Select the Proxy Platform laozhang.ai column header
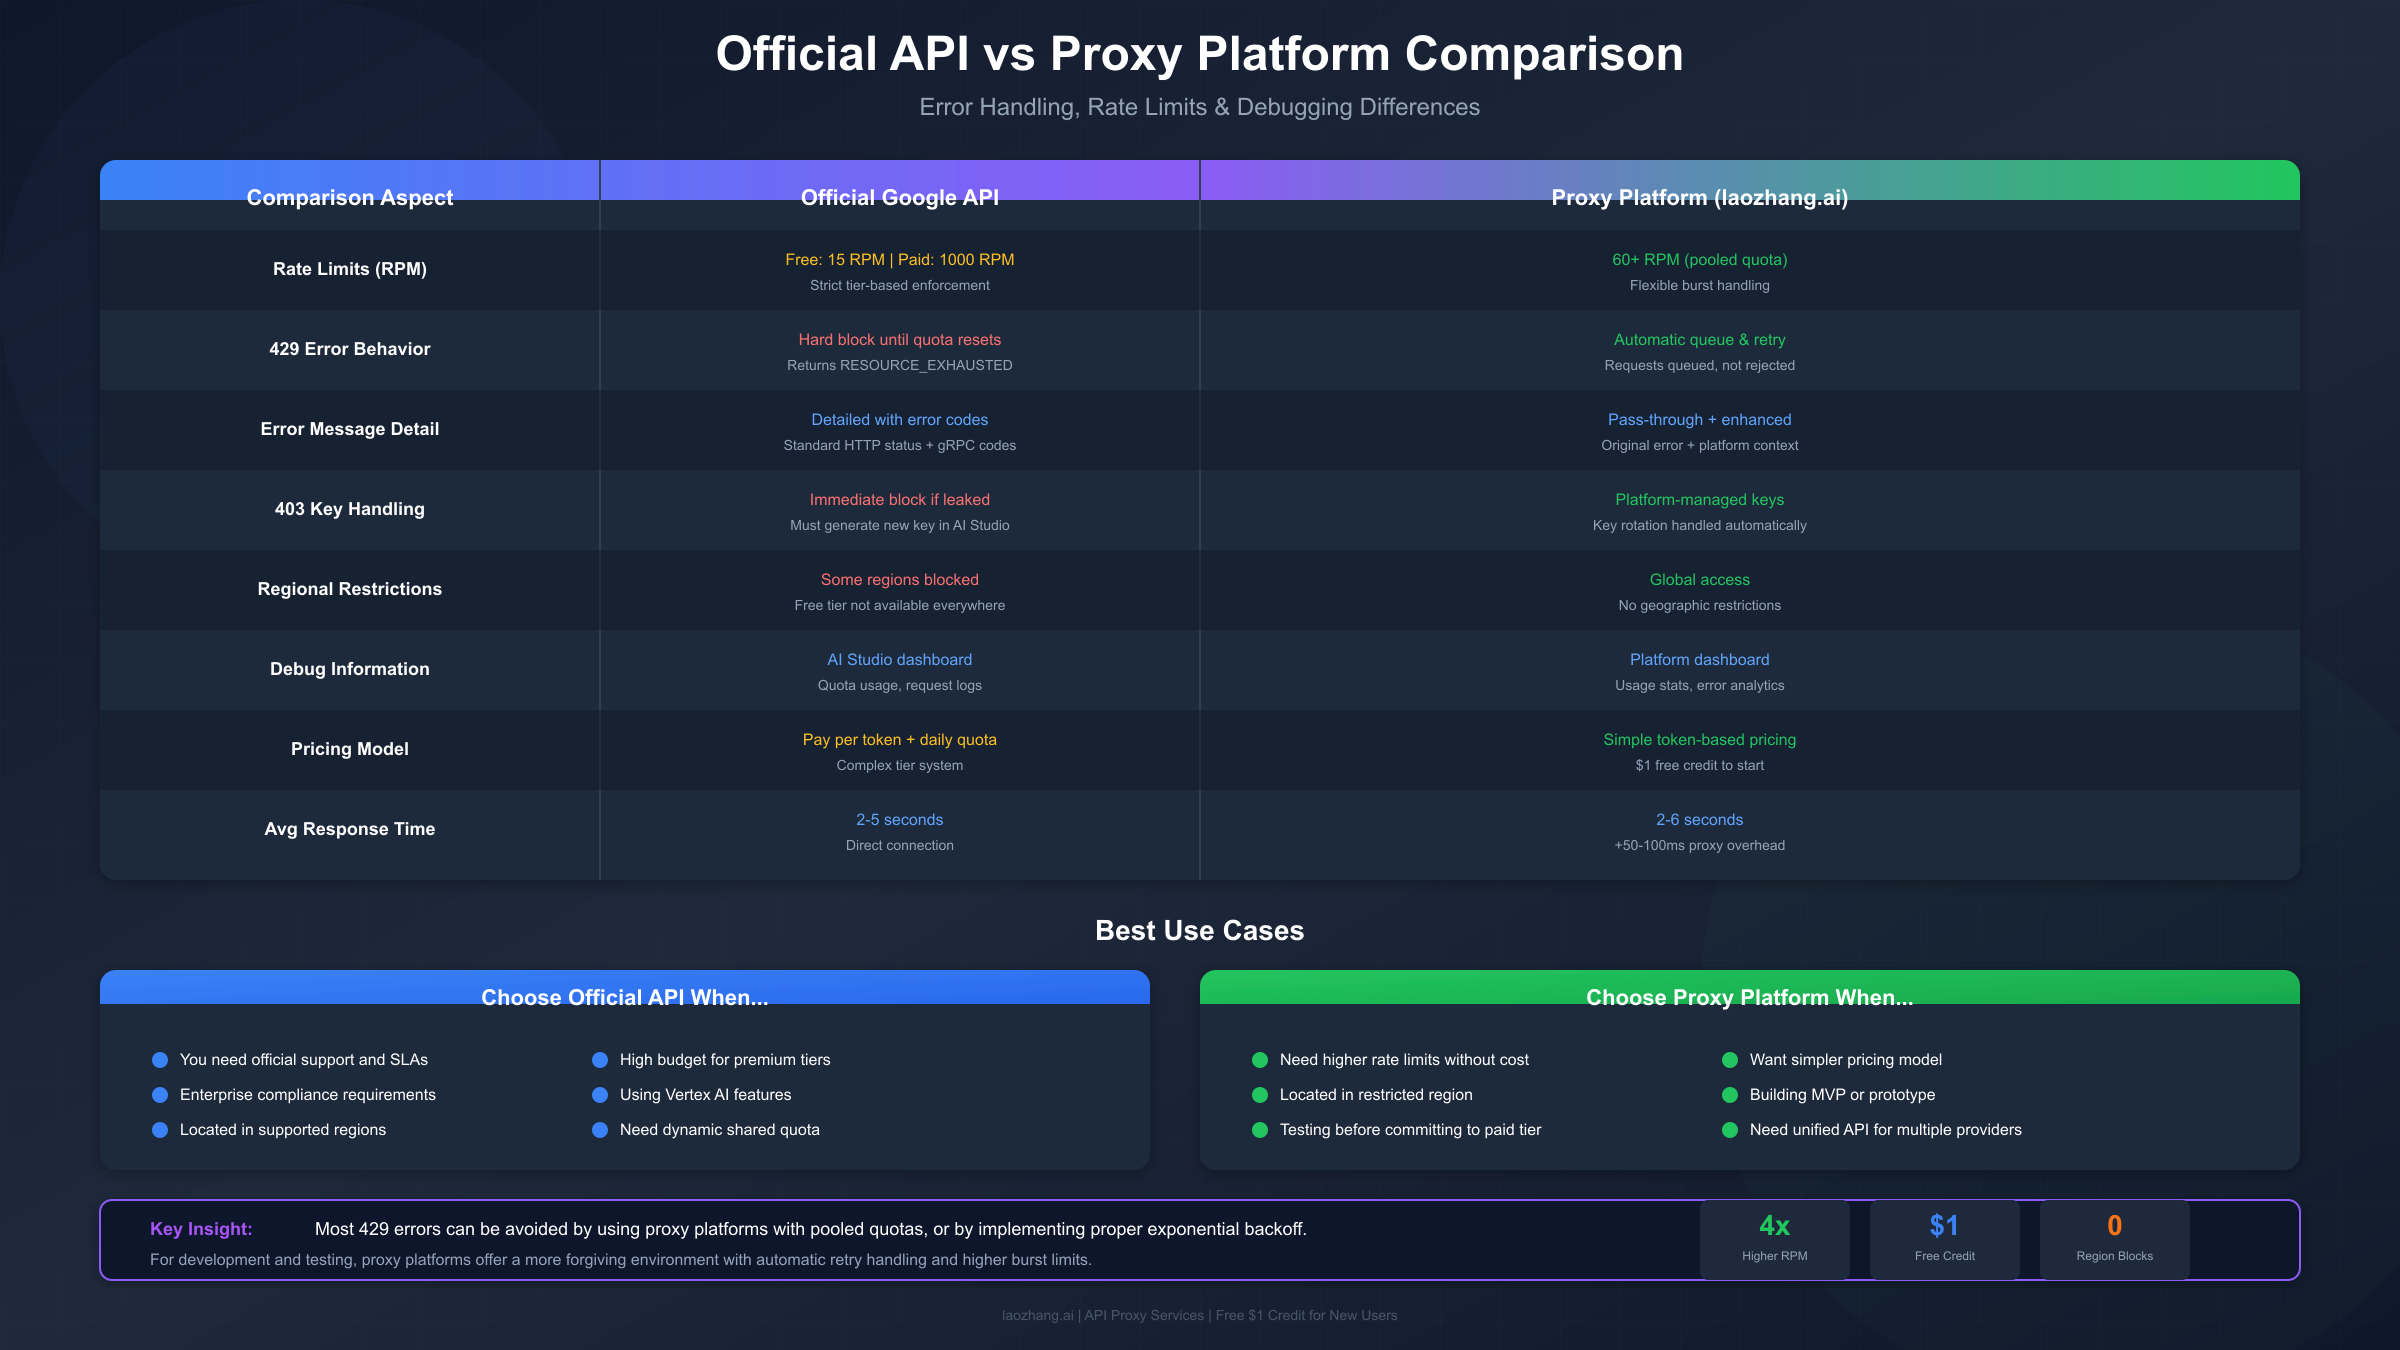This screenshot has width=2400, height=1350. [x=1699, y=197]
